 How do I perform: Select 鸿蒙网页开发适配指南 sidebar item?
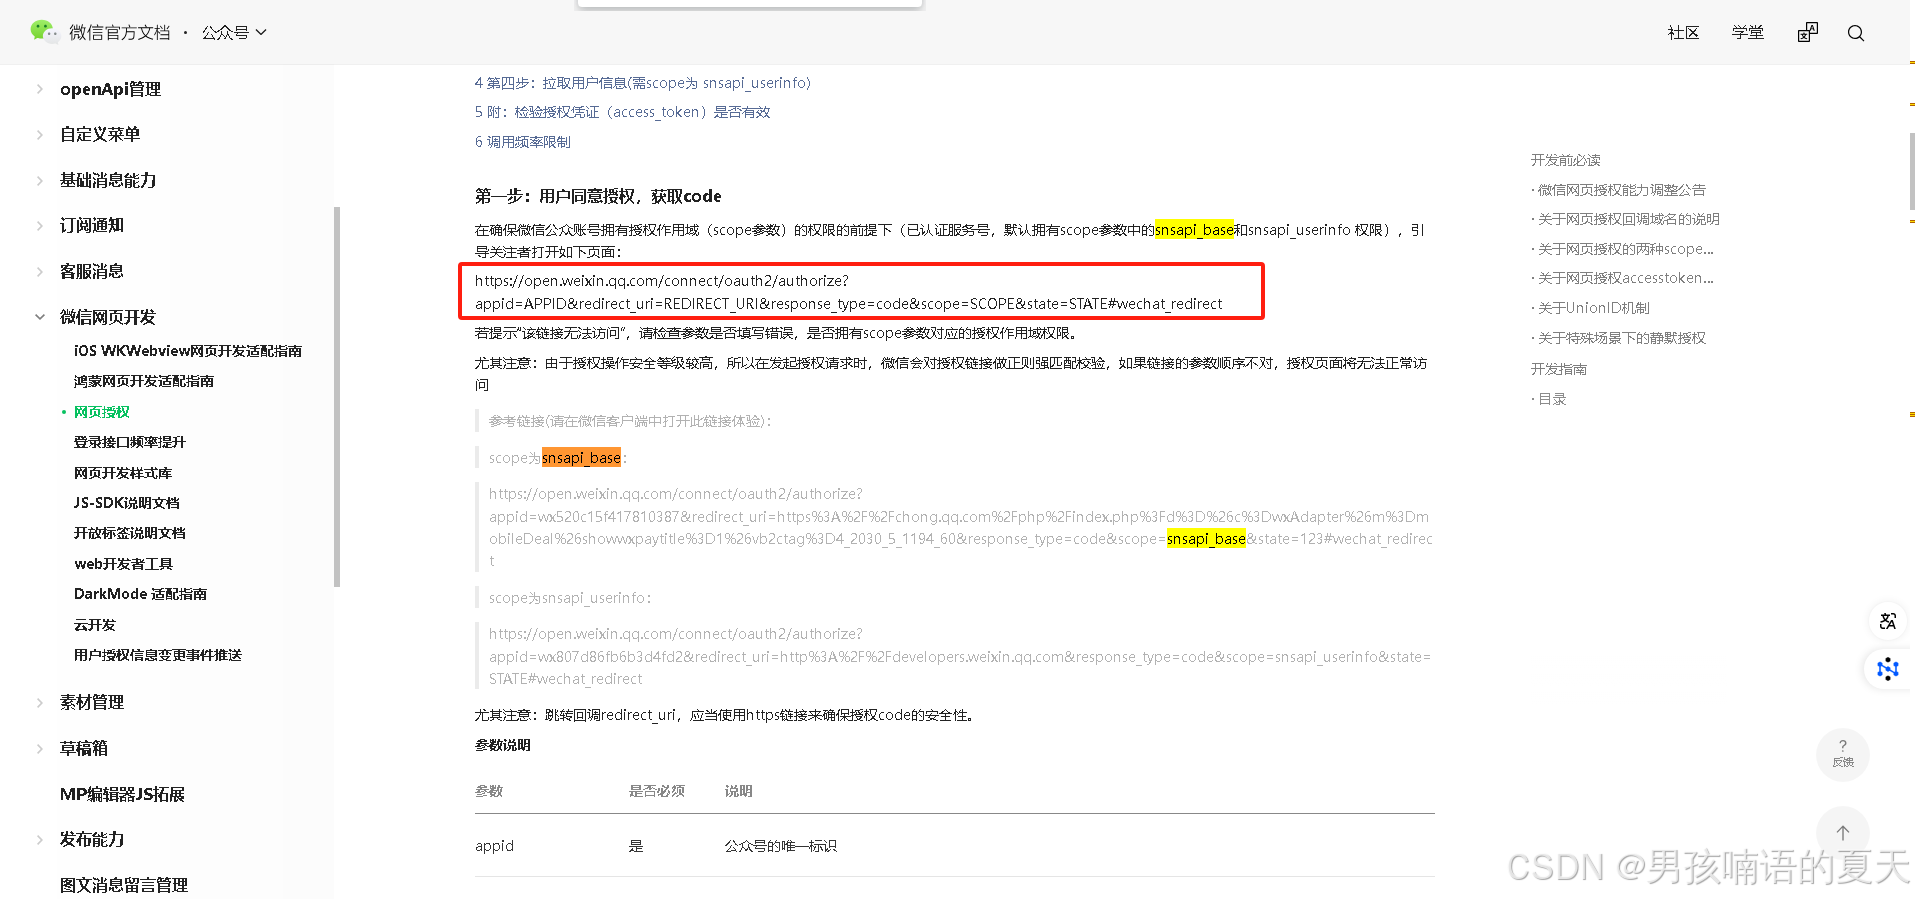pyautogui.click(x=143, y=381)
